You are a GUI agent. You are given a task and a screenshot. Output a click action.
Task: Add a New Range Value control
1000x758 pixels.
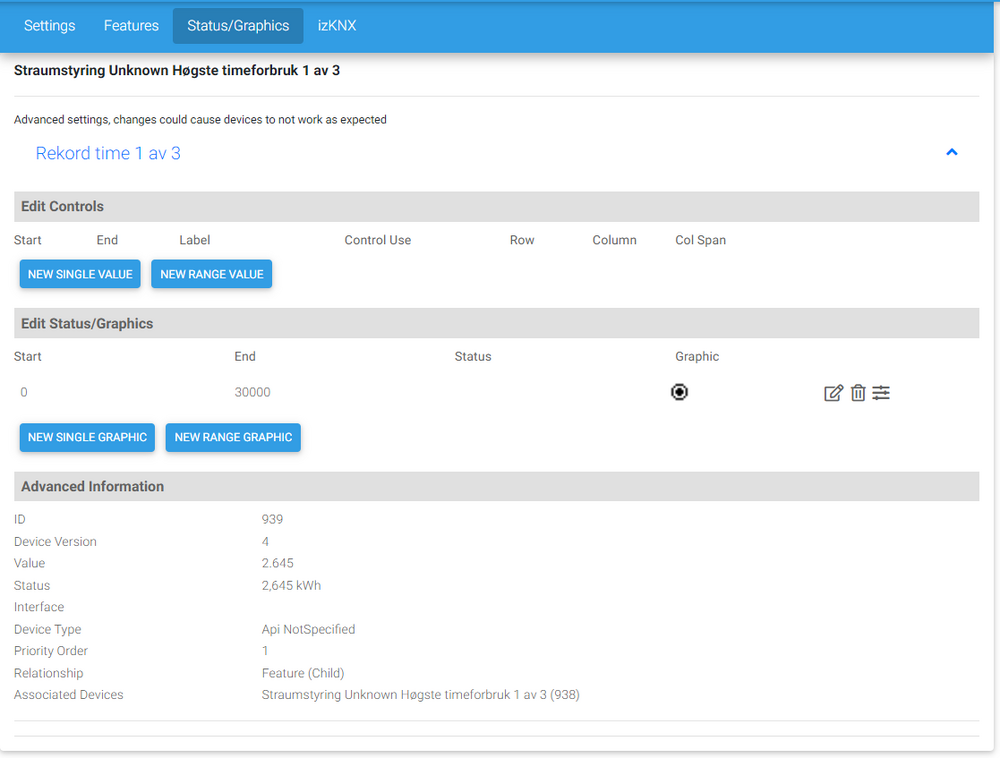pyautogui.click(x=211, y=274)
